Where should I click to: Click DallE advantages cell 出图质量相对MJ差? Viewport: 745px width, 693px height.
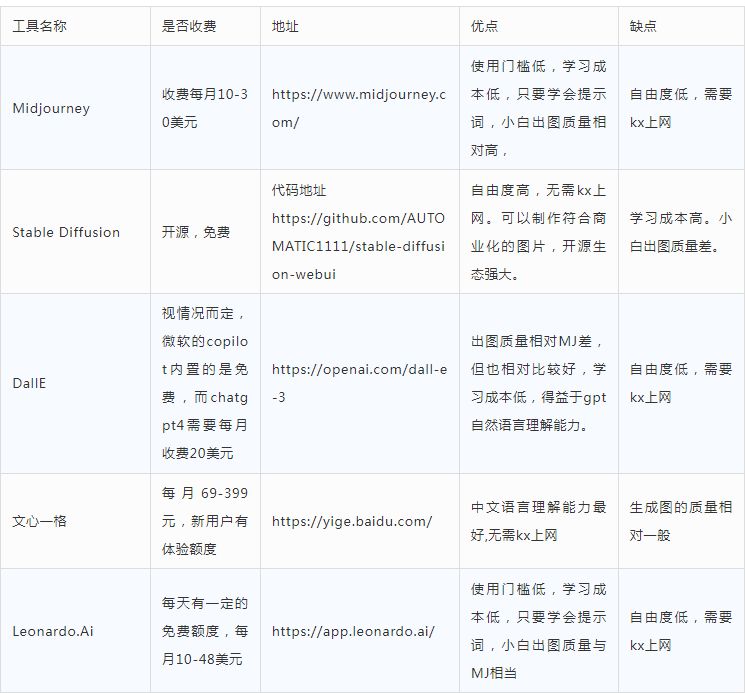538,383
